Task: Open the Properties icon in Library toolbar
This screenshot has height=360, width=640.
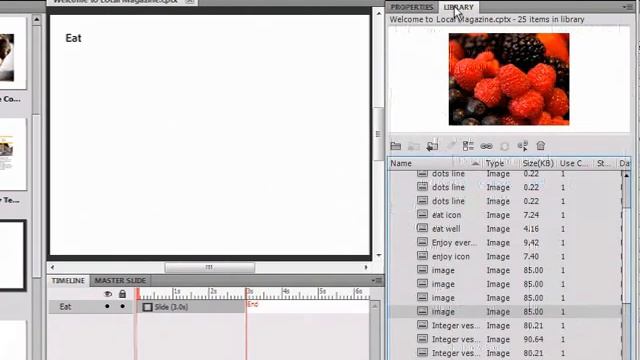Action: (x=468, y=146)
